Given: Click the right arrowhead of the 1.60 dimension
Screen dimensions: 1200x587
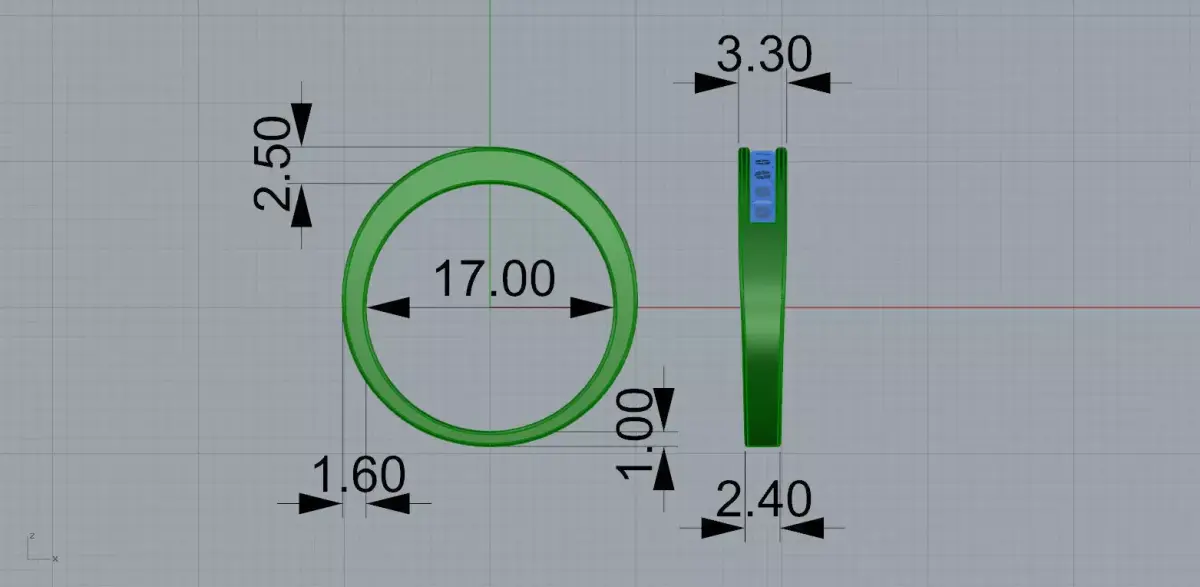Looking at the screenshot, I should click(389, 503).
